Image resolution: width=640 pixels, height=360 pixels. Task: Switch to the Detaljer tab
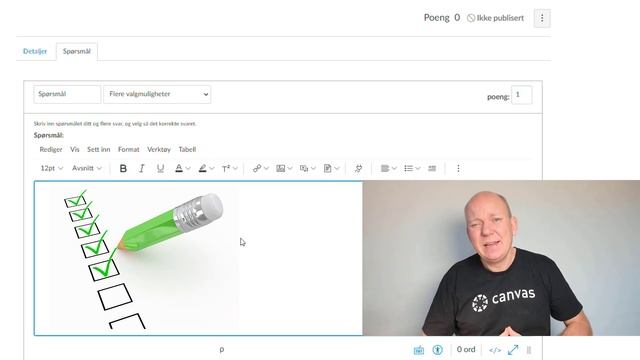(x=35, y=51)
